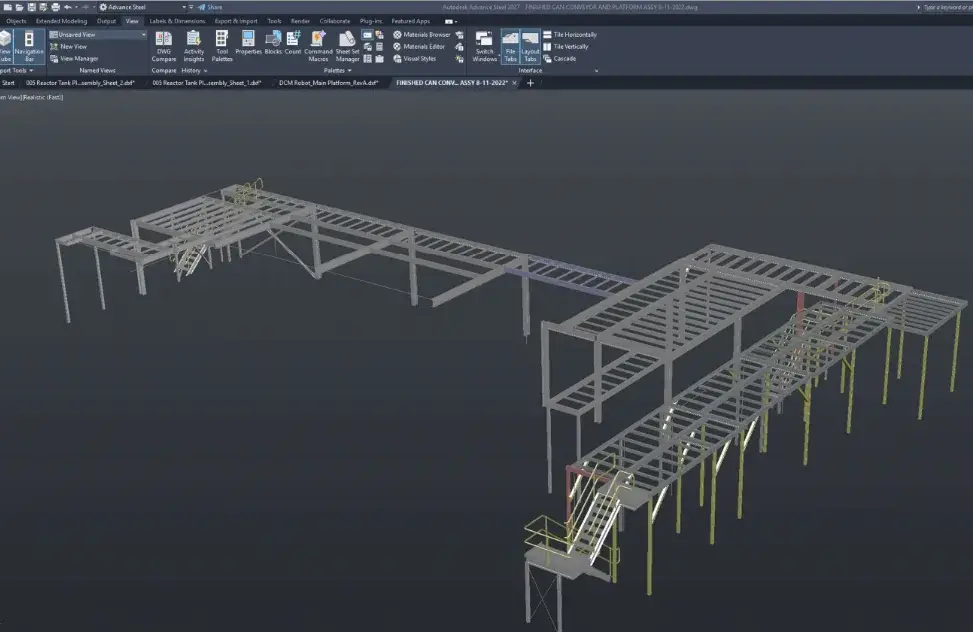Screen dimensions: 973x632
Task: Toggle the Layout Tabs display
Action: point(530,46)
